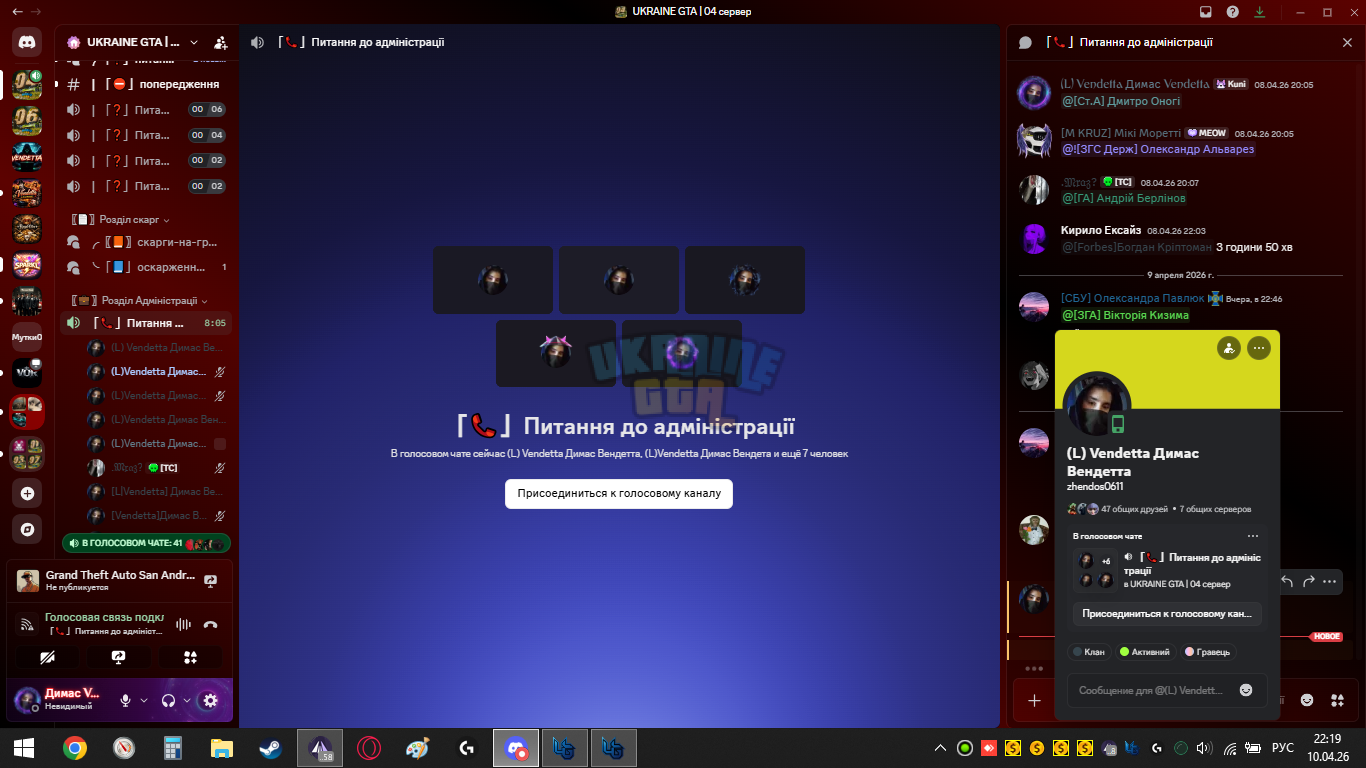Stream Grand Theft Auto San Andreas

[x=210, y=580]
